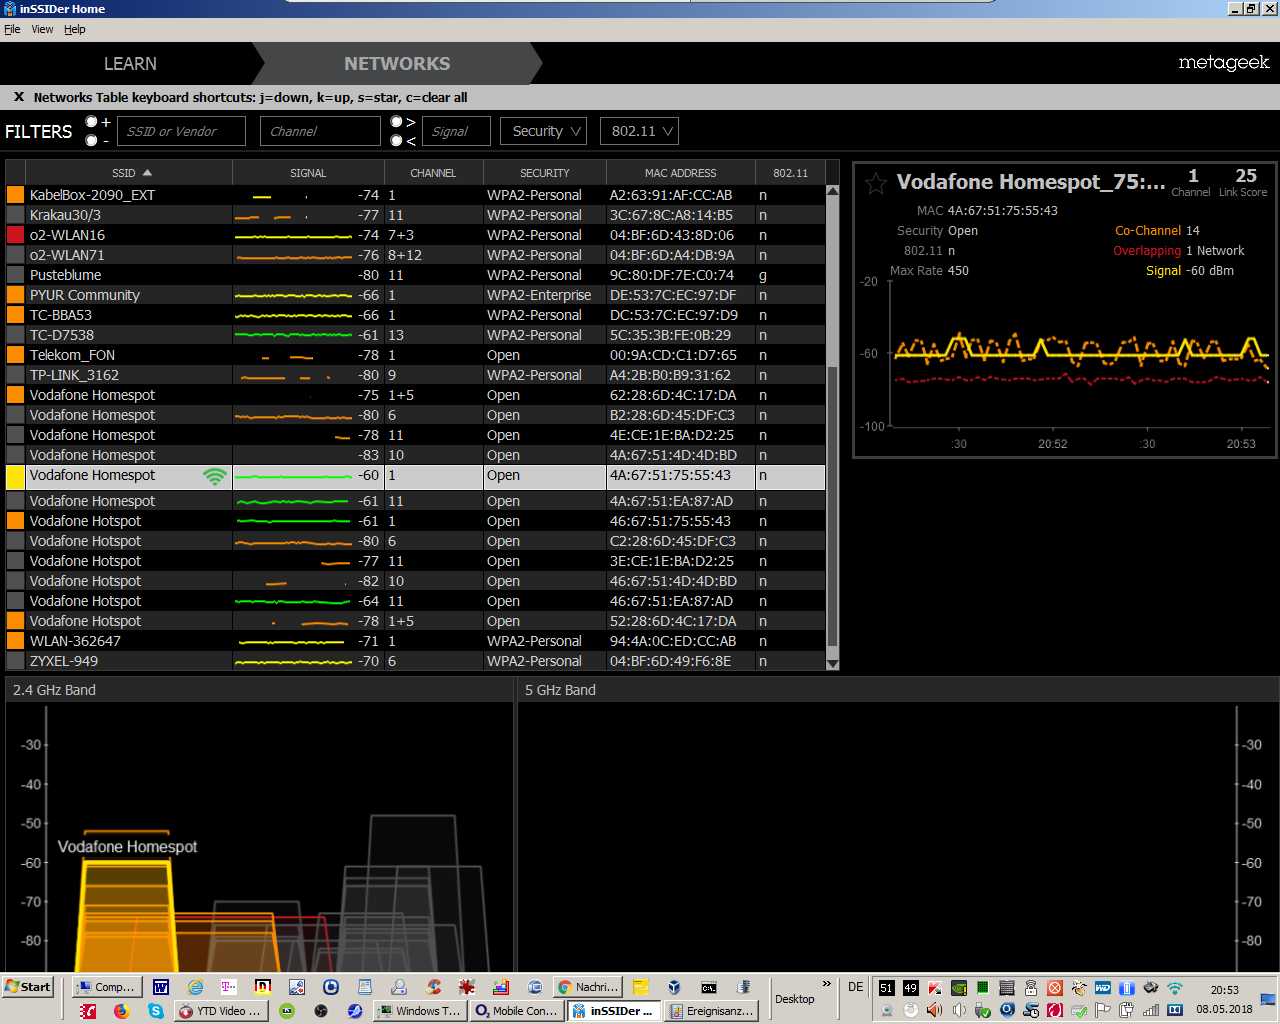Open the View menu
This screenshot has width=1280, height=1024.
click(x=42, y=29)
